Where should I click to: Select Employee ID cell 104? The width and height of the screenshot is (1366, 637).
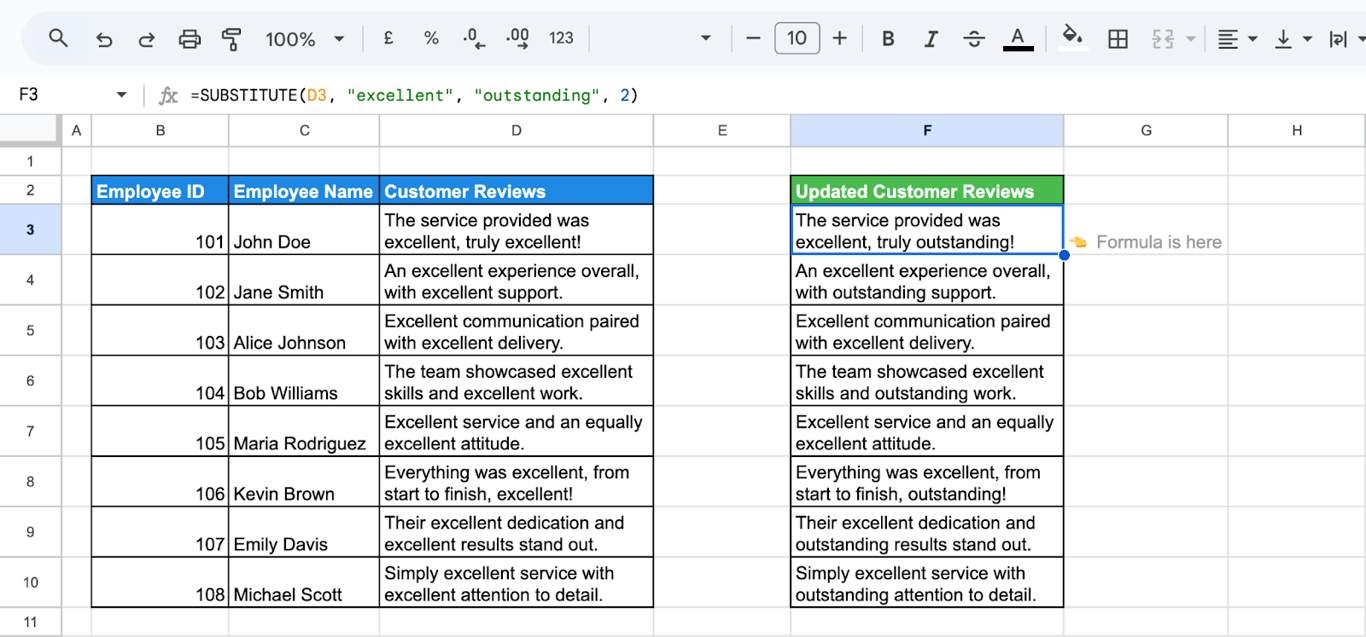pyautogui.click(x=160, y=381)
